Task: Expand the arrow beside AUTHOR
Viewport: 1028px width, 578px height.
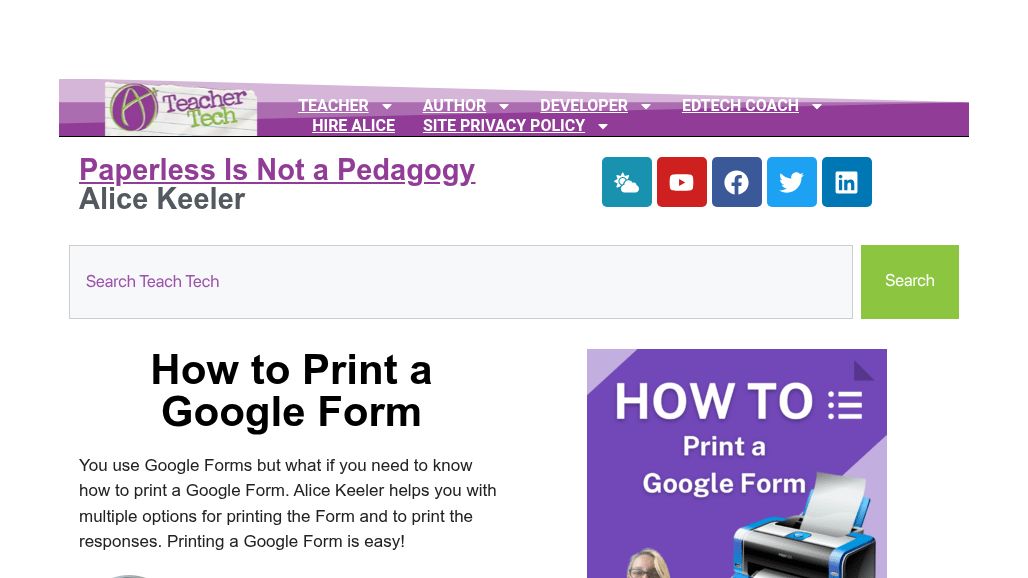Action: tap(504, 106)
